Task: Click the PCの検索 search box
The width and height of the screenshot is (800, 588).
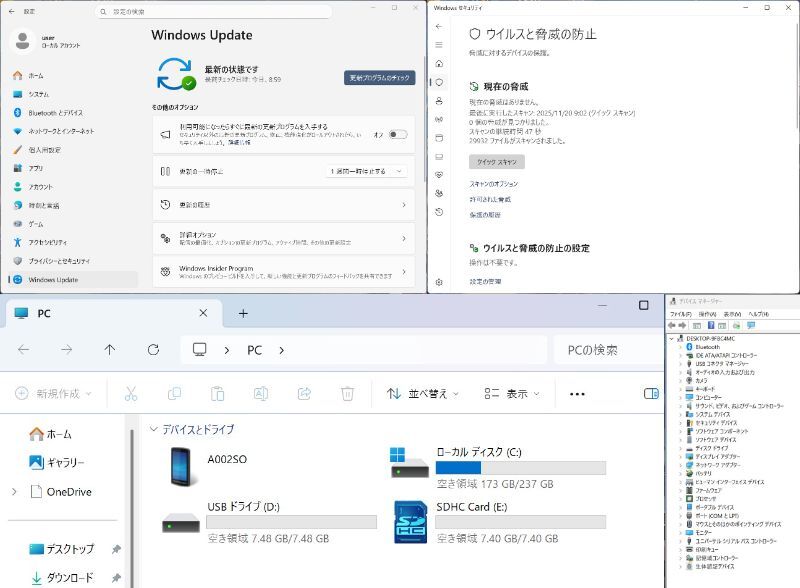Action: pyautogui.click(x=608, y=350)
